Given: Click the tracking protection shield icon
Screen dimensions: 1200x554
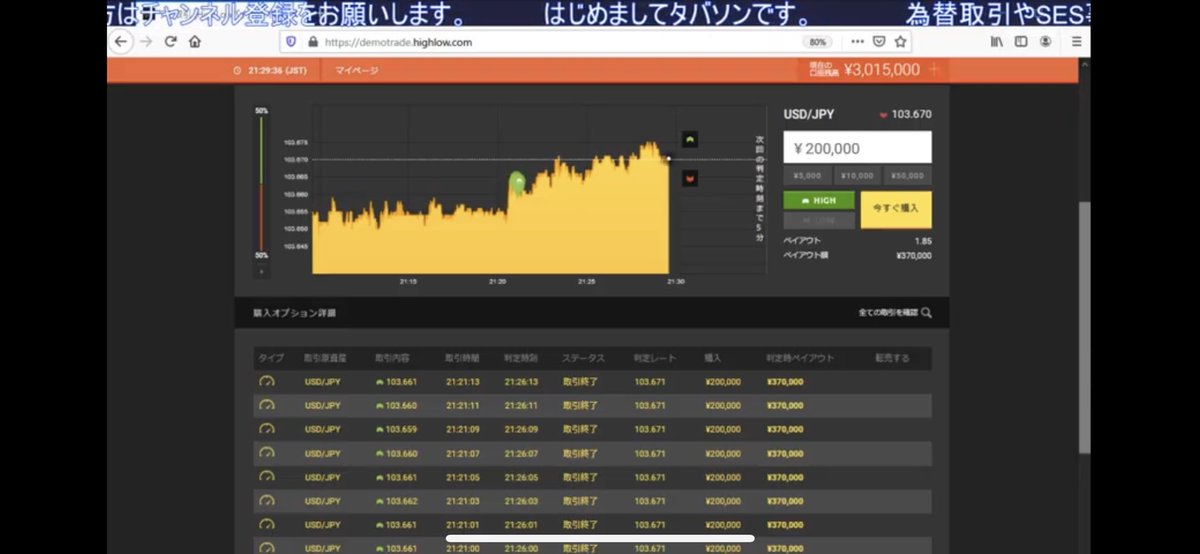Looking at the screenshot, I should 292,42.
